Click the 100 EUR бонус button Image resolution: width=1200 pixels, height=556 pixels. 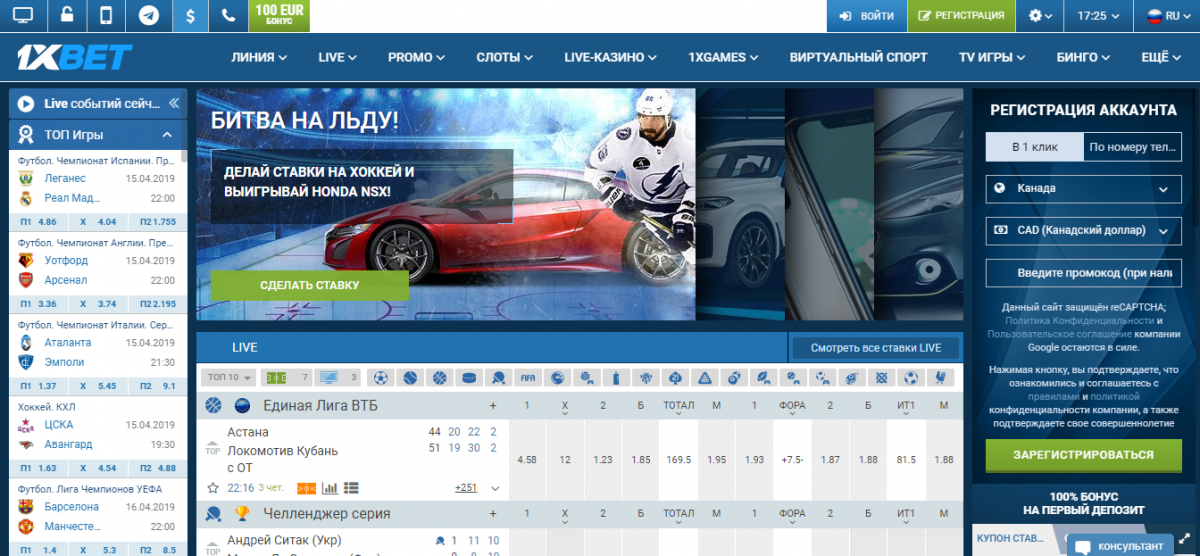[x=281, y=14]
